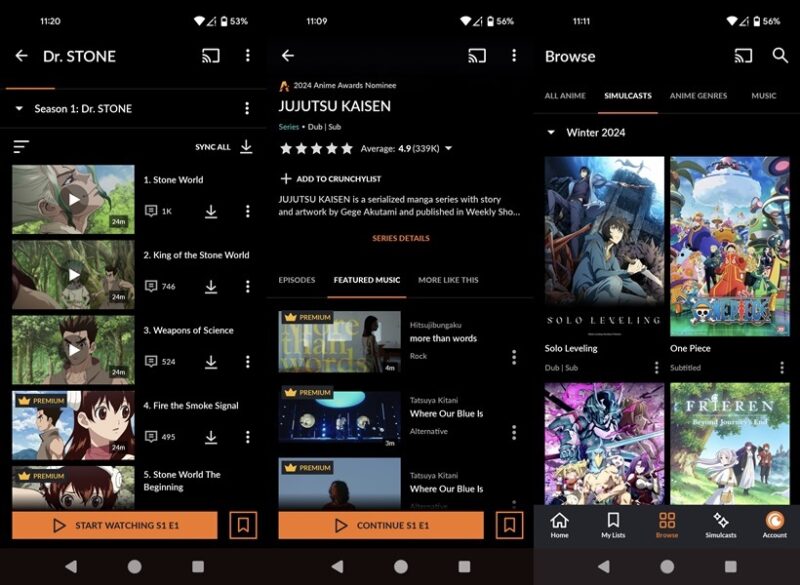
Task: Collapse the Winter 2024 section
Action: point(549,132)
